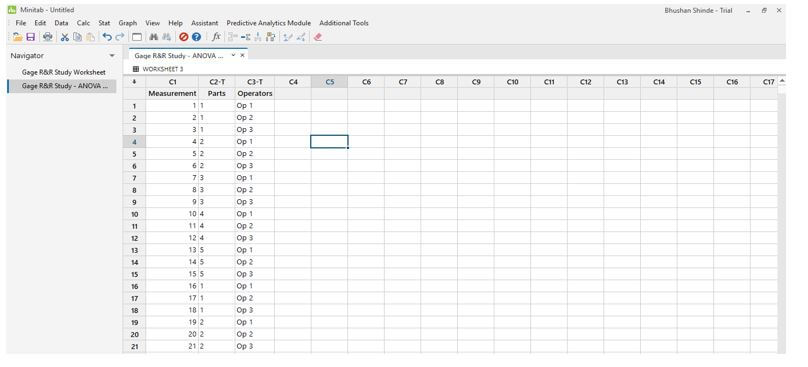Click the Print icon in toolbar
The image size is (808, 367).
[x=48, y=37]
